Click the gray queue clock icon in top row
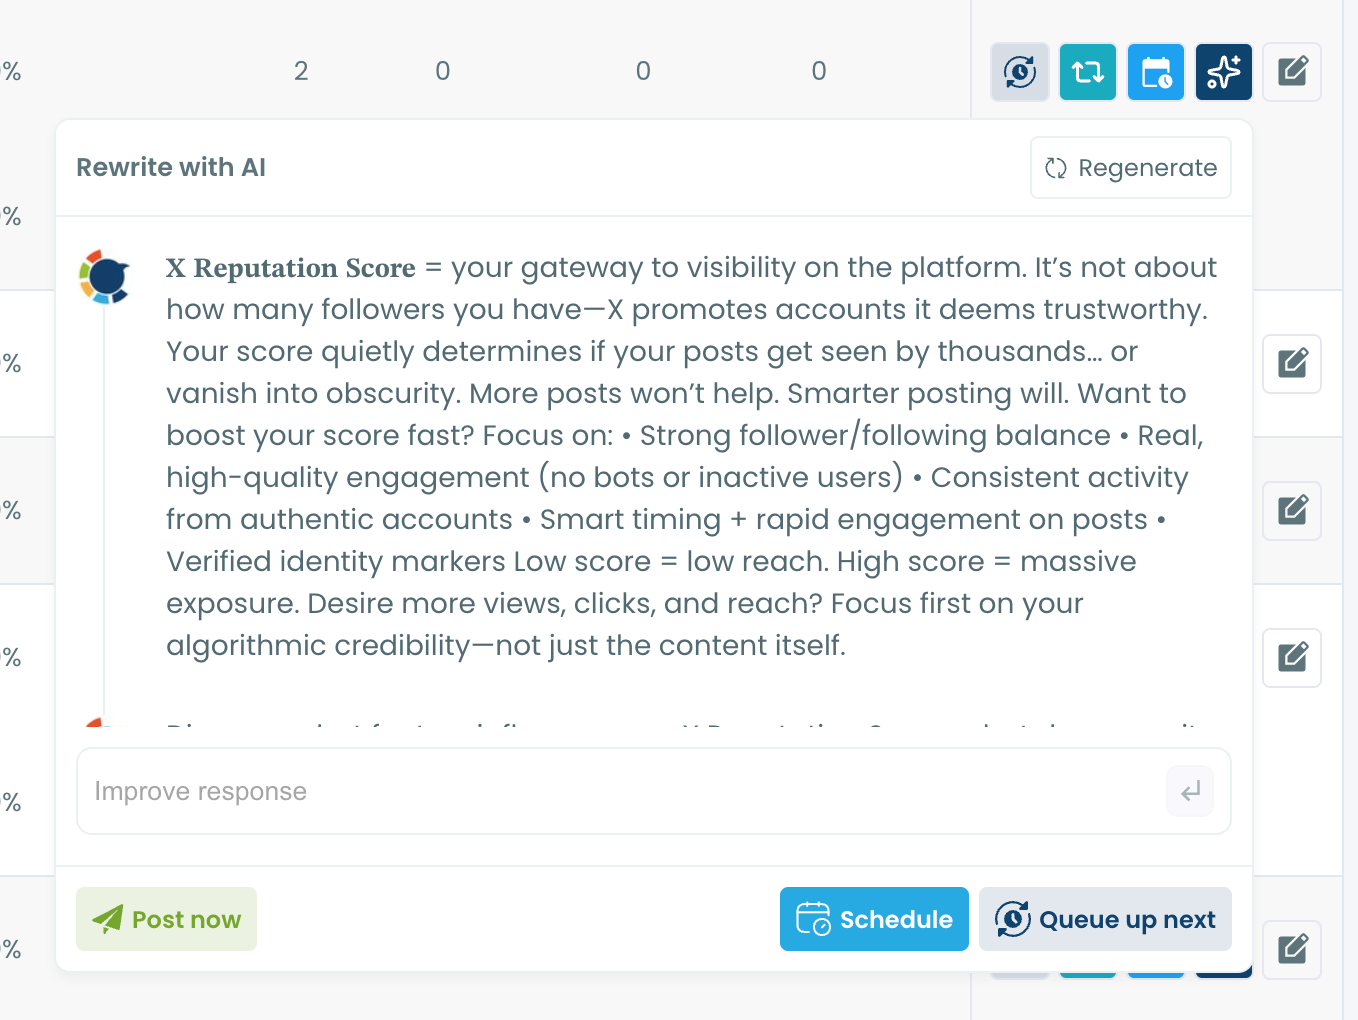Viewport: 1358px width, 1020px height. click(x=1019, y=72)
